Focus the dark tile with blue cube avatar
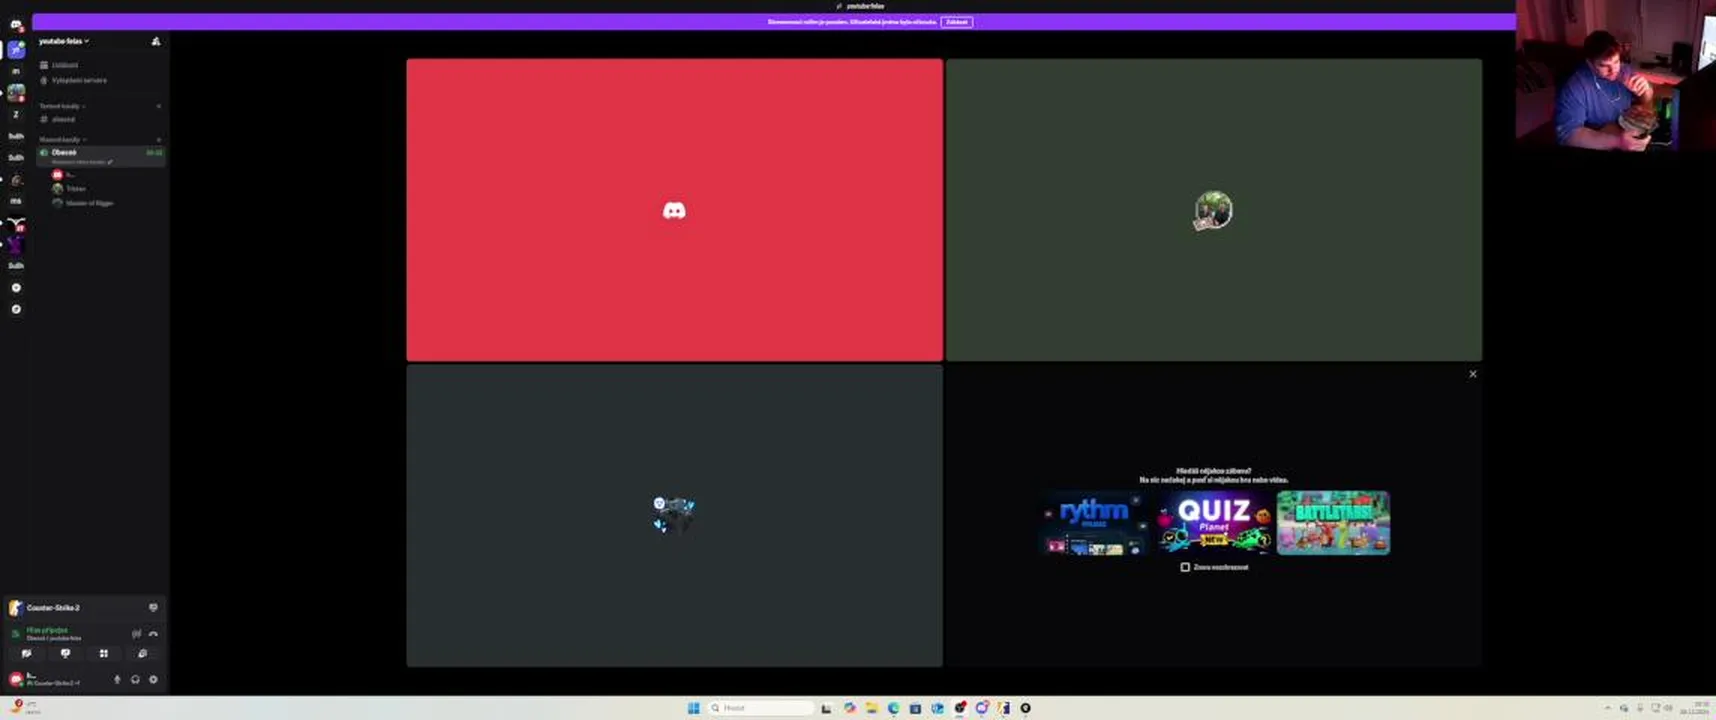 coord(674,516)
